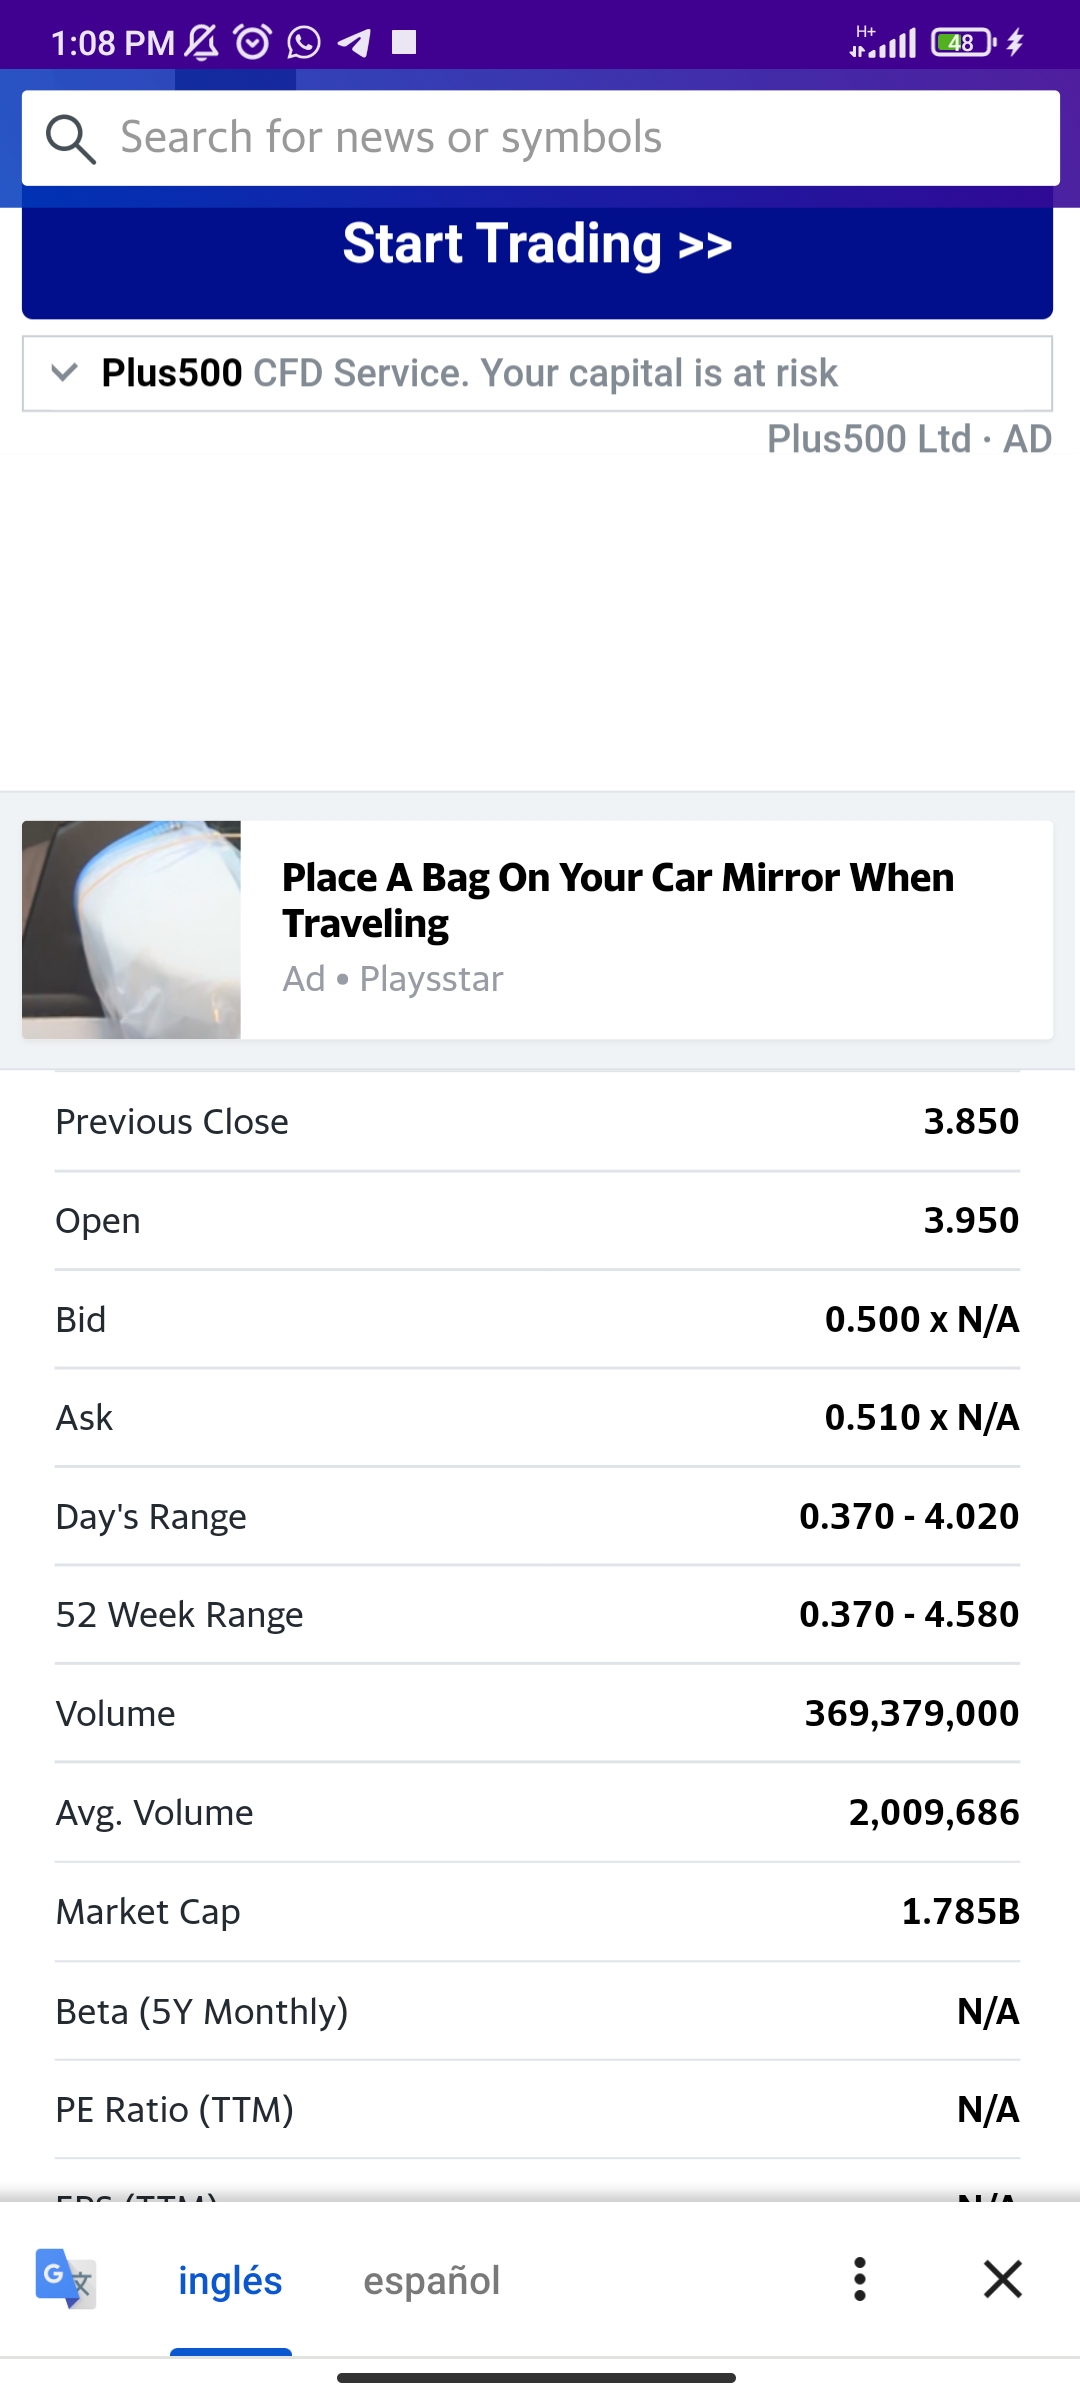Tap the search magnifier icon
The image size is (1080, 2400).
tap(71, 139)
